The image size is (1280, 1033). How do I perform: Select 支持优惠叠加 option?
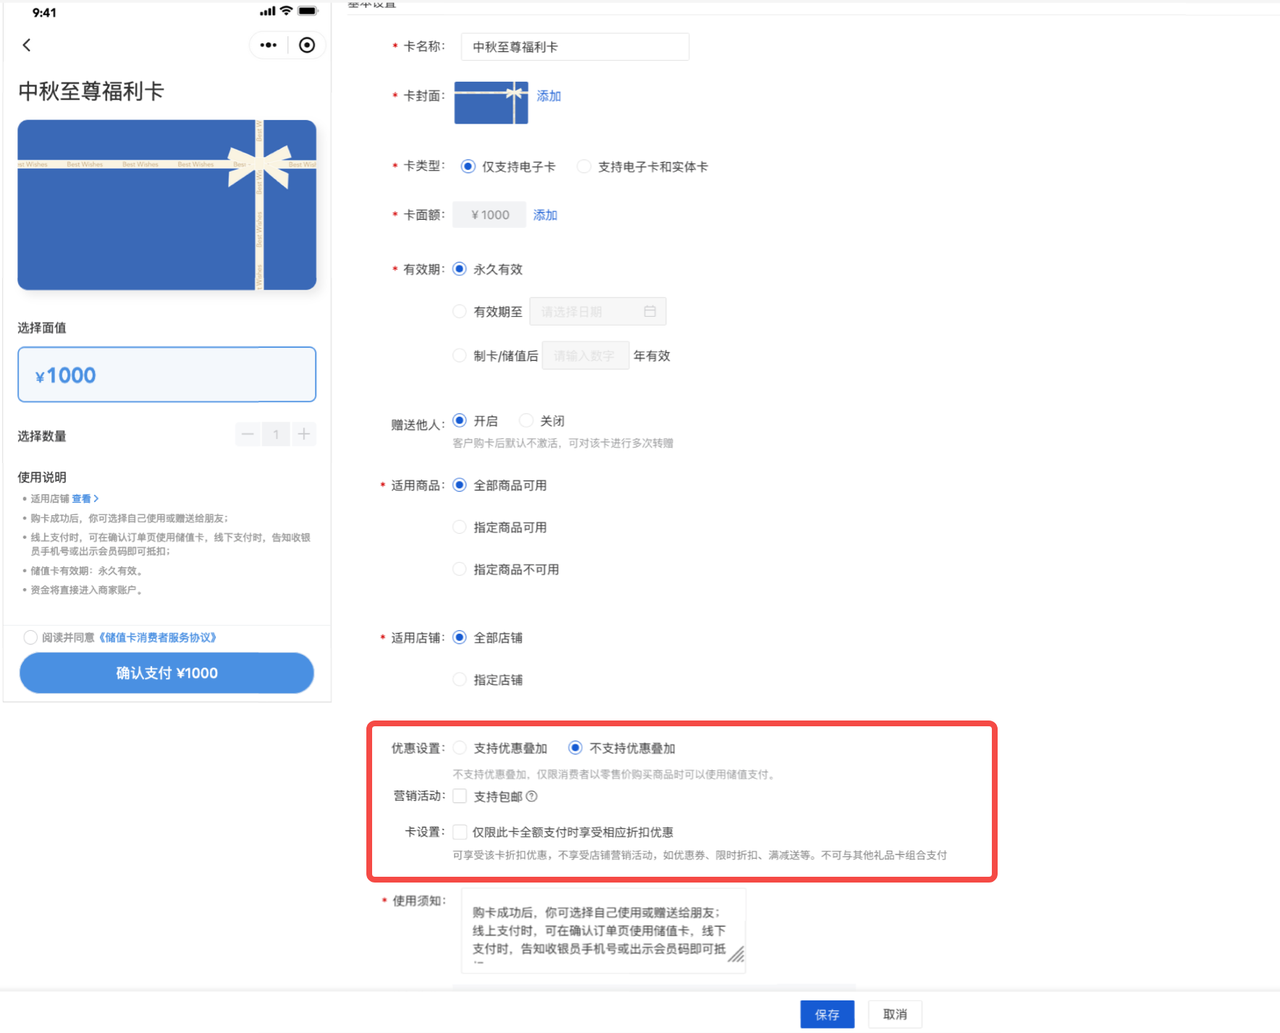[460, 748]
